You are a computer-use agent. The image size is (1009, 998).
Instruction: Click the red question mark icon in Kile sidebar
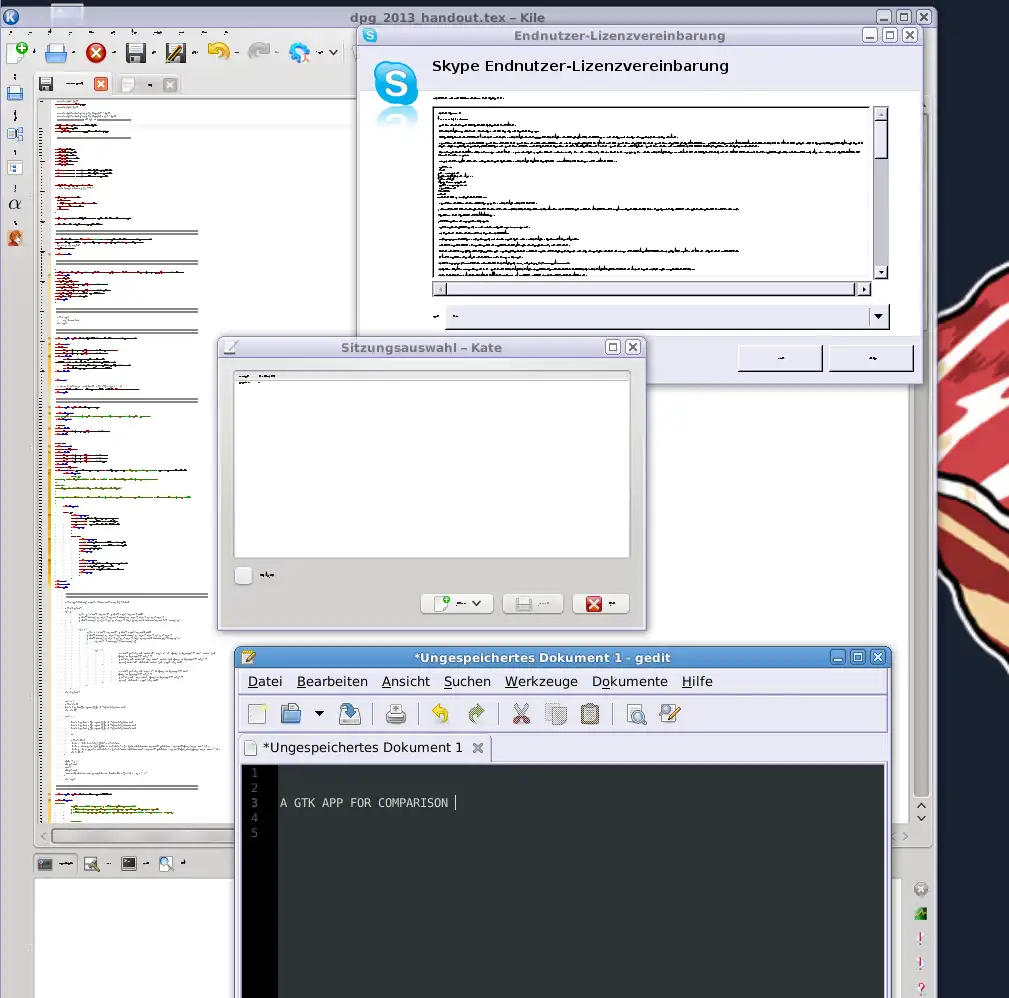pyautogui.click(x=921, y=988)
